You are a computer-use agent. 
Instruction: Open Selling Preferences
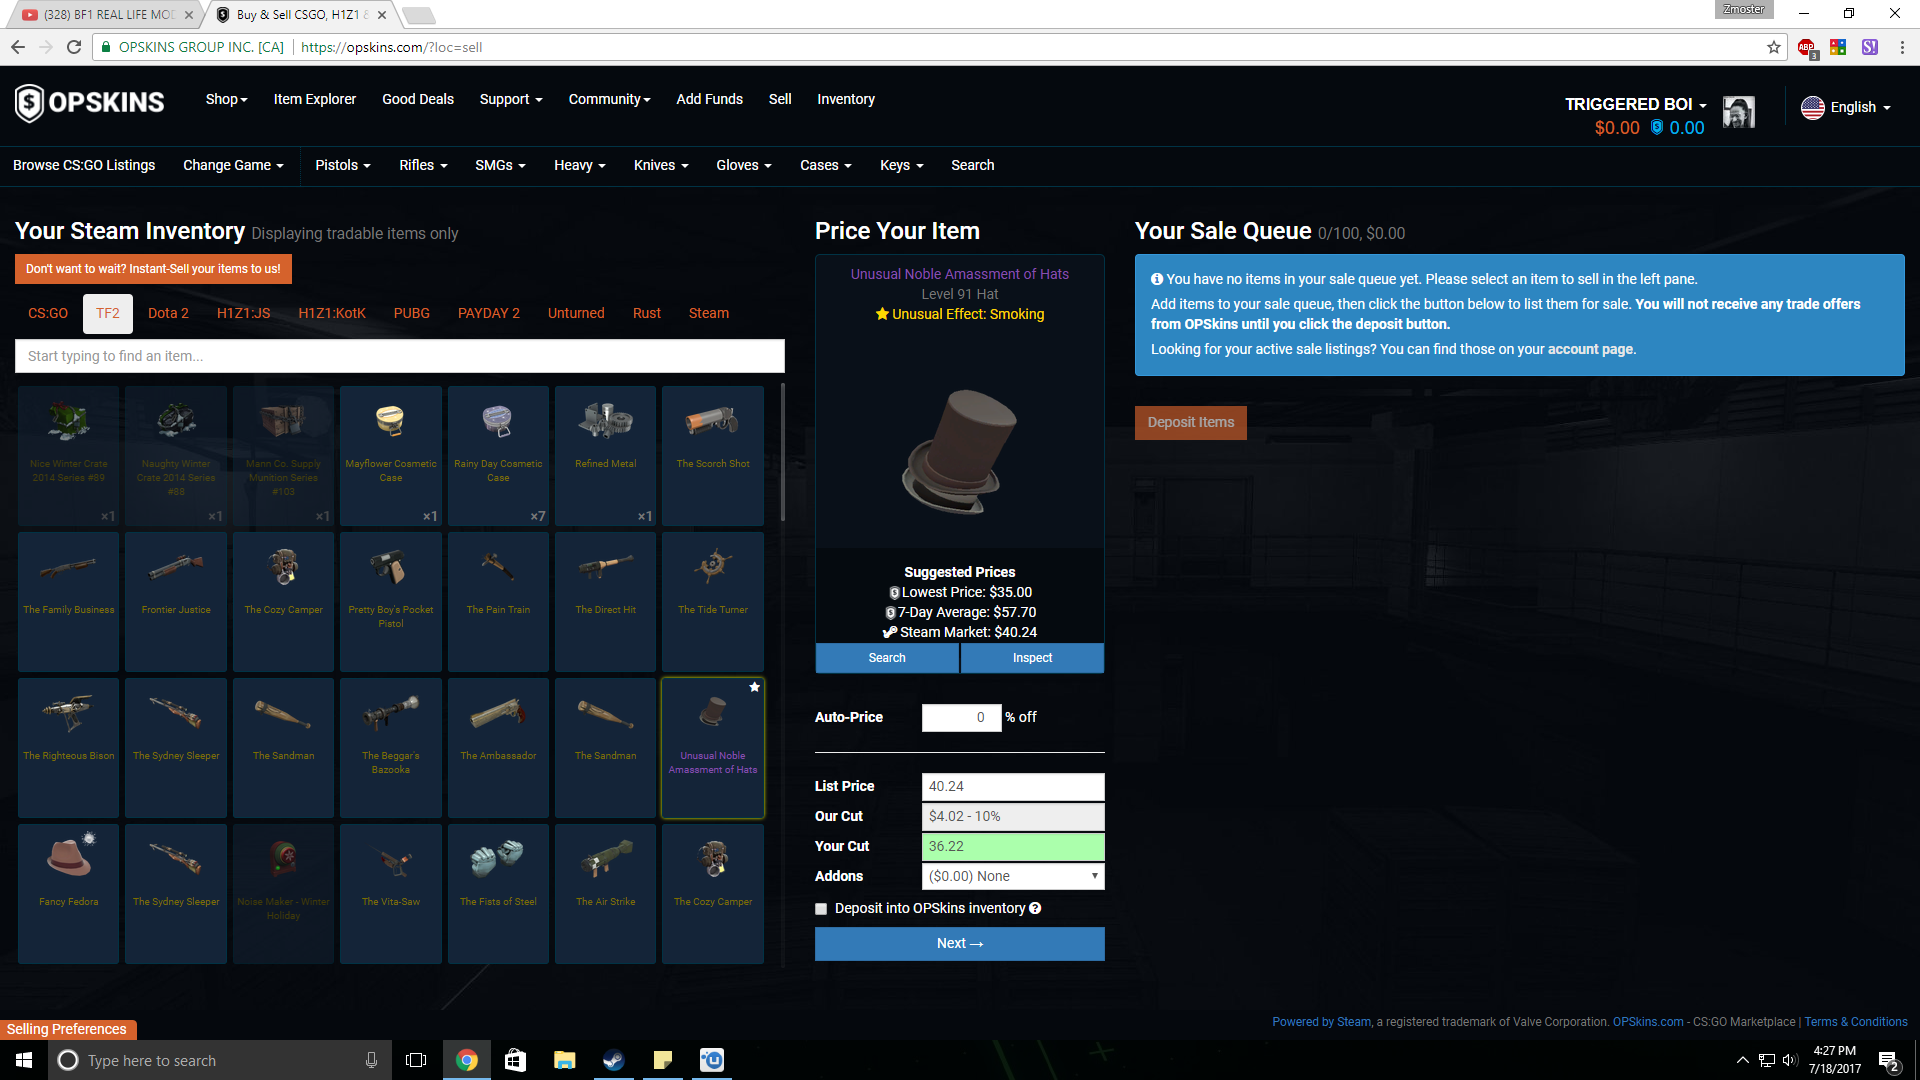(x=67, y=1029)
